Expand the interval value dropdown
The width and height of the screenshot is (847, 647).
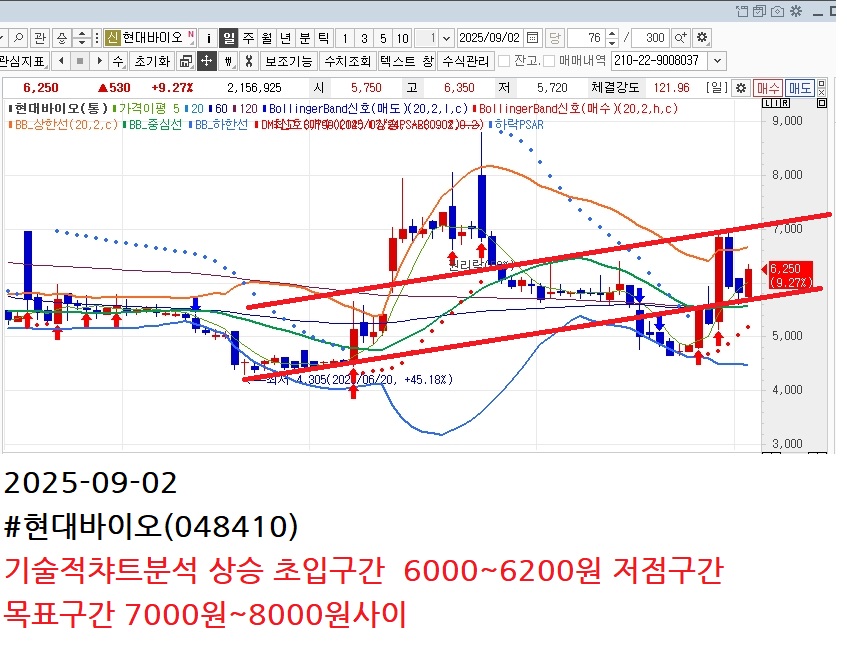(446, 38)
